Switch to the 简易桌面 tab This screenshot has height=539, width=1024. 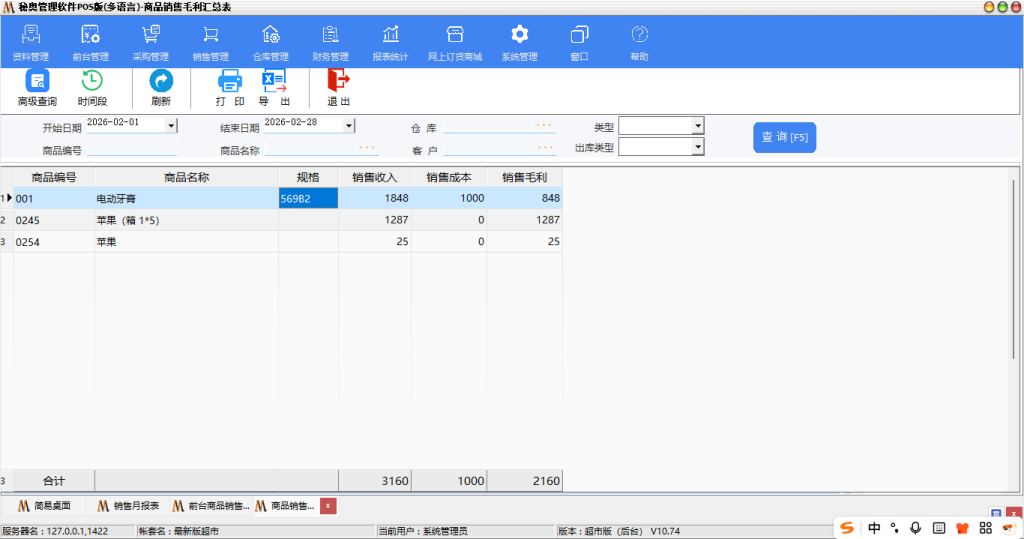(46, 506)
